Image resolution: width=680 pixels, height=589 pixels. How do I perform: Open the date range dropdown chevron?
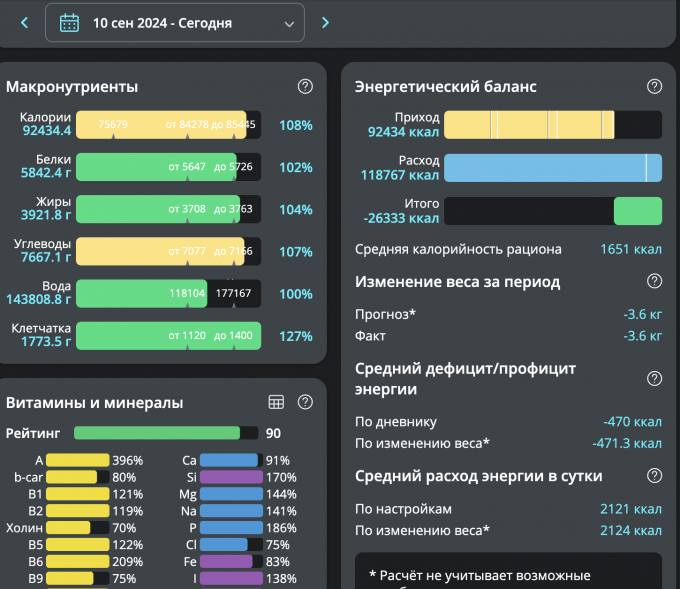[x=289, y=22]
